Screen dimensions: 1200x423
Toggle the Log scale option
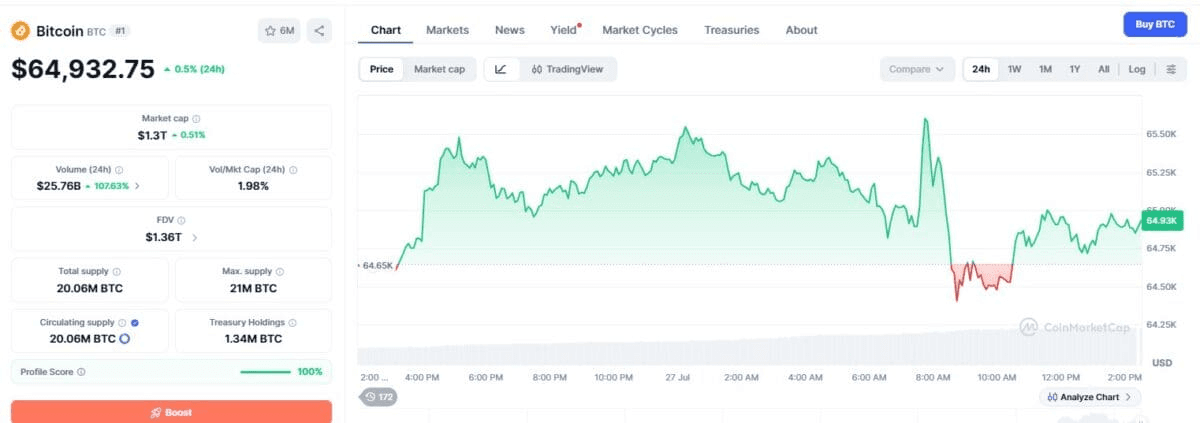pyautogui.click(x=1137, y=69)
